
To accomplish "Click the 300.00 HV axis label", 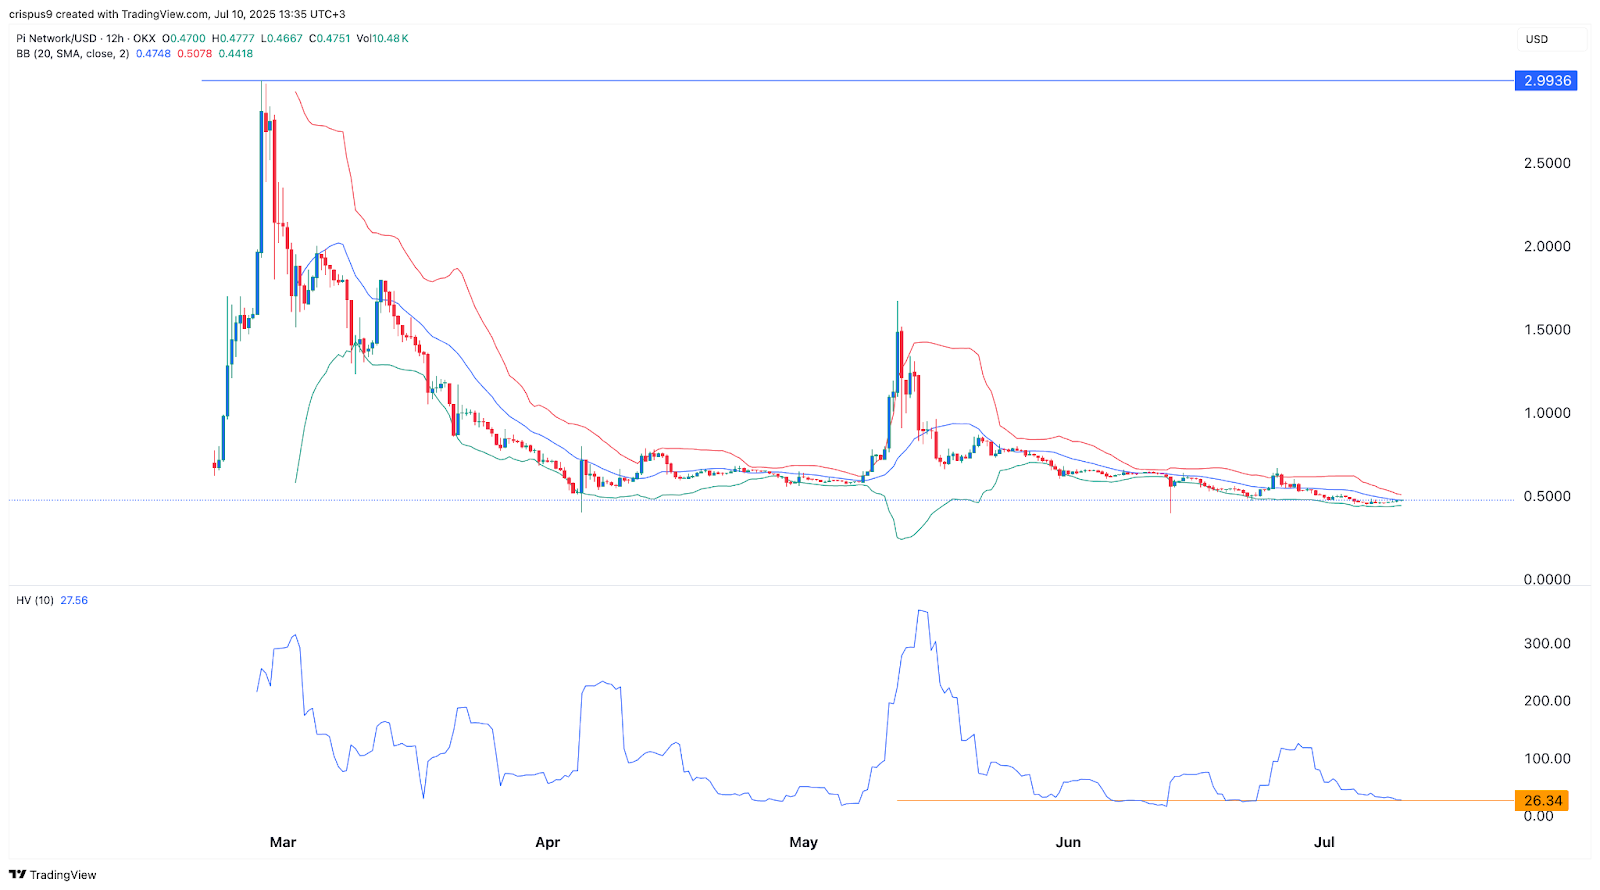I will pyautogui.click(x=1547, y=644).
